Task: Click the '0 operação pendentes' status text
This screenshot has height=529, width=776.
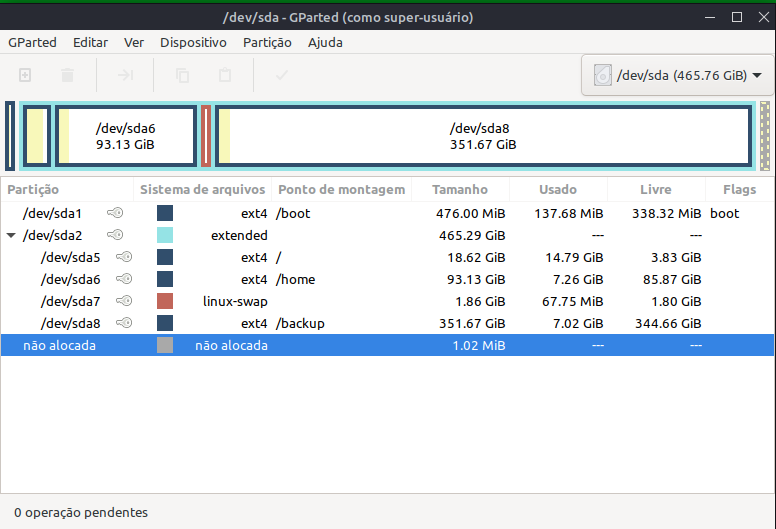Action: coord(81,513)
